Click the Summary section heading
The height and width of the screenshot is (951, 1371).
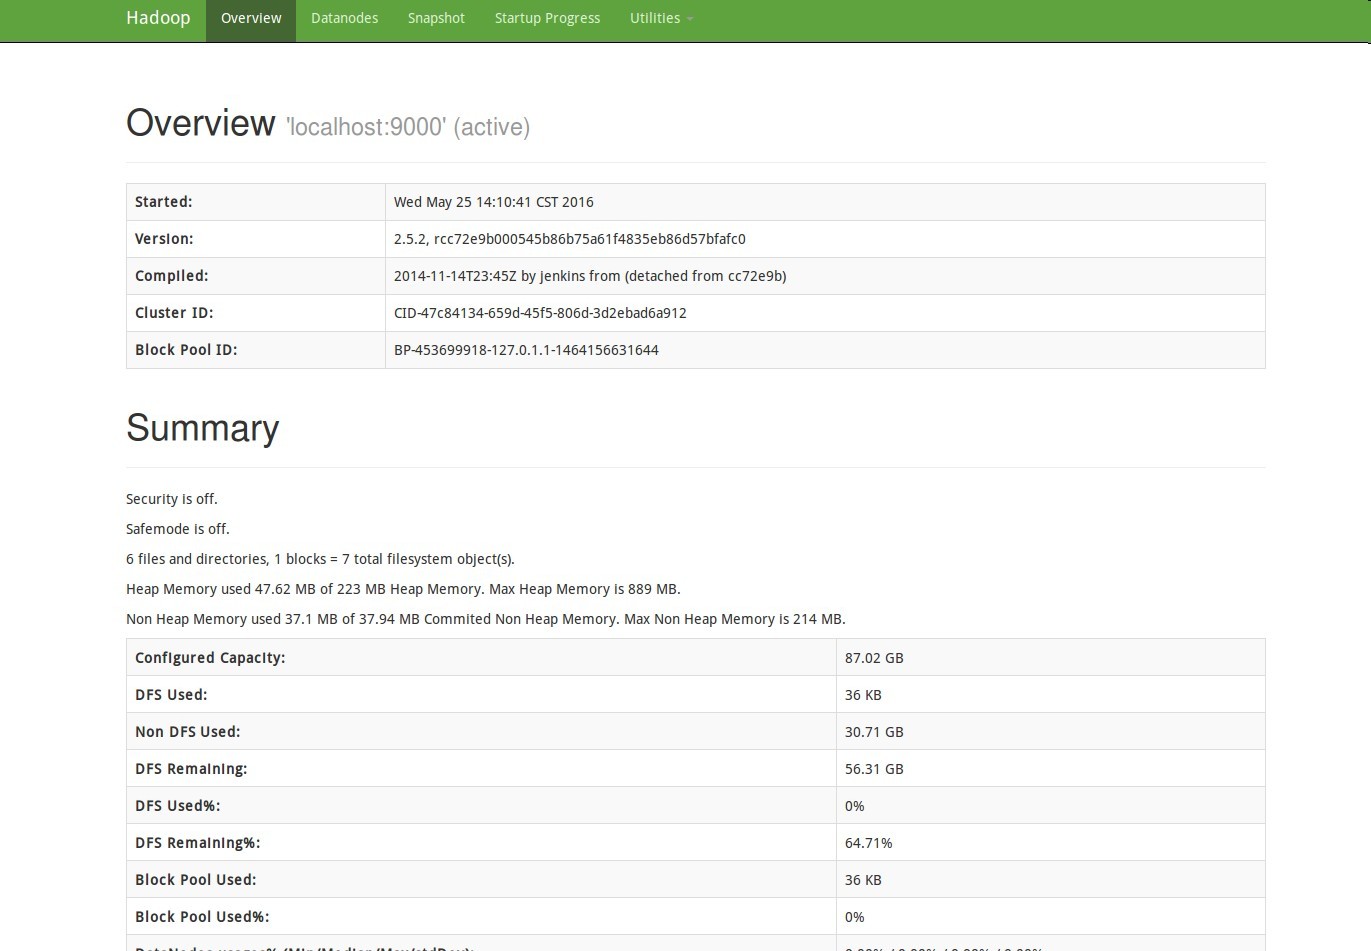pos(202,428)
